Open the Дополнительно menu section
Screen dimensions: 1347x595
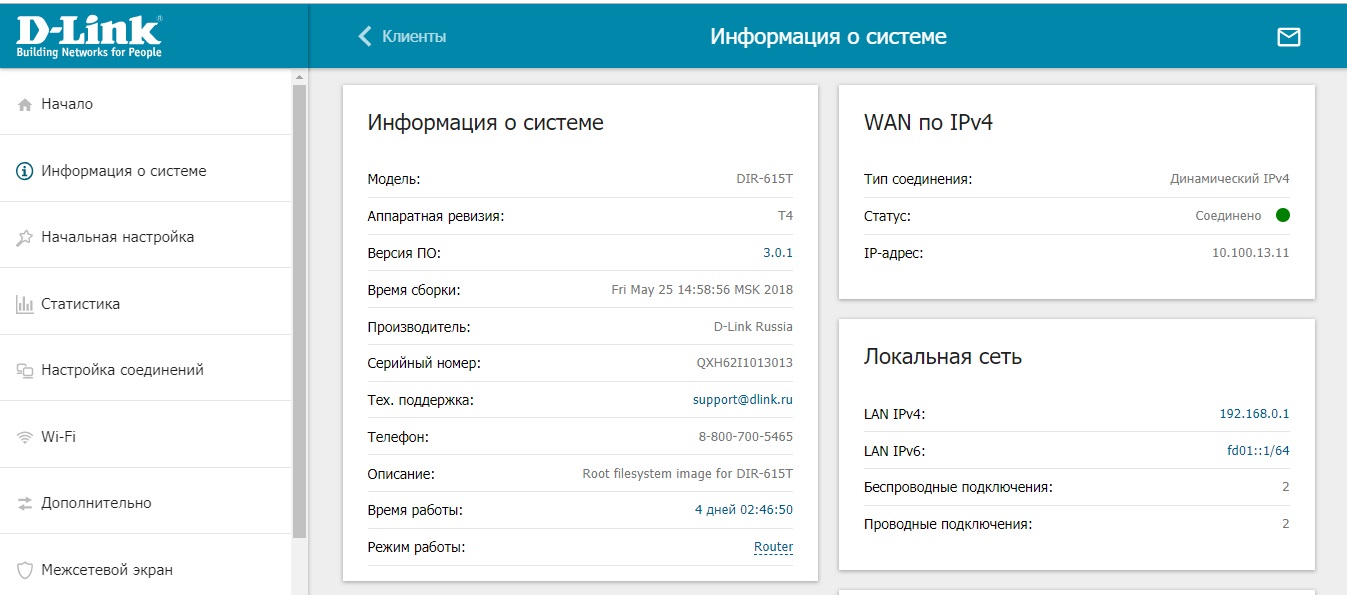point(96,503)
